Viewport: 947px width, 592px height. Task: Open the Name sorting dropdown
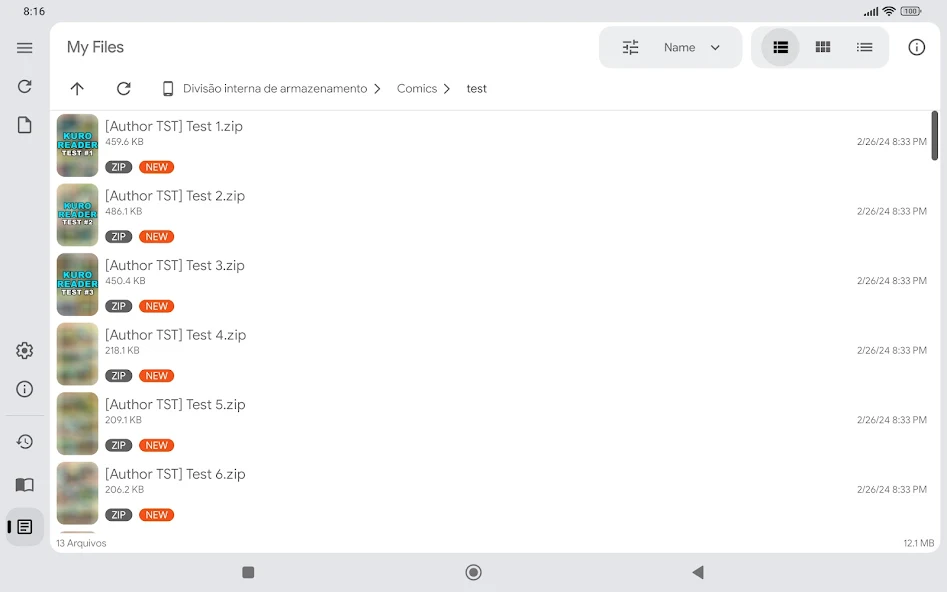(x=692, y=47)
